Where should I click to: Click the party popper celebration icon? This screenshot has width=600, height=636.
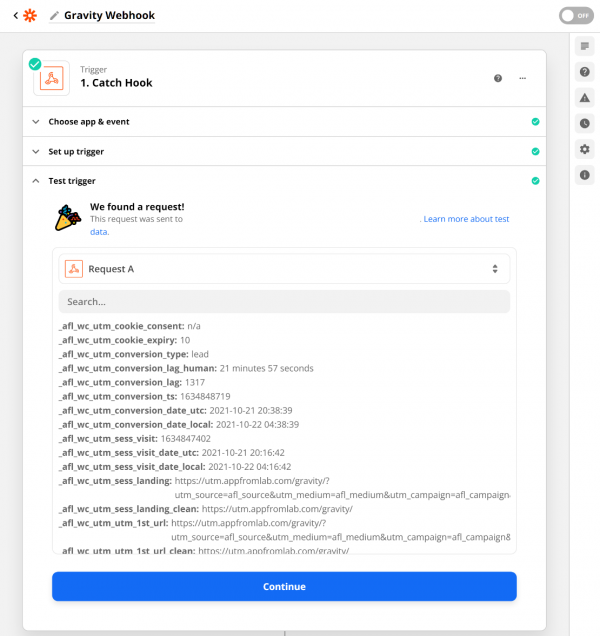tap(68, 218)
